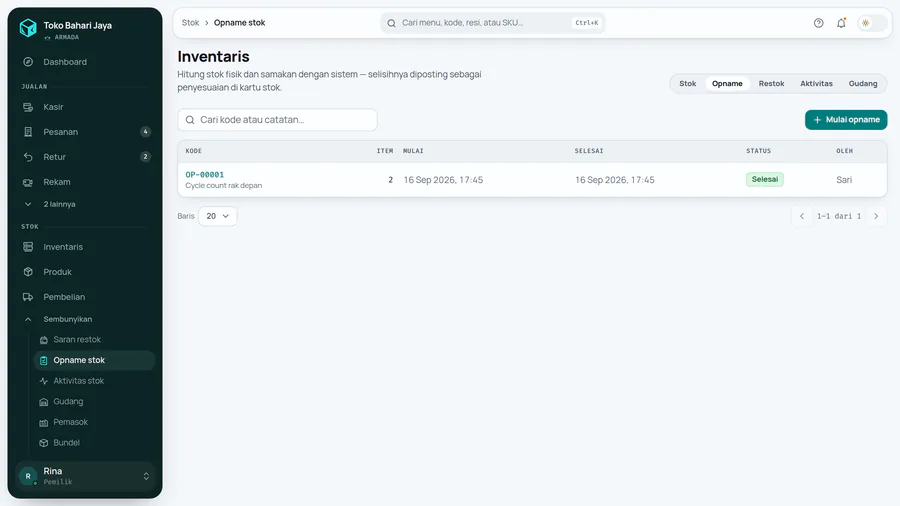Toggle the light/dark theme switch

click(x=872, y=23)
